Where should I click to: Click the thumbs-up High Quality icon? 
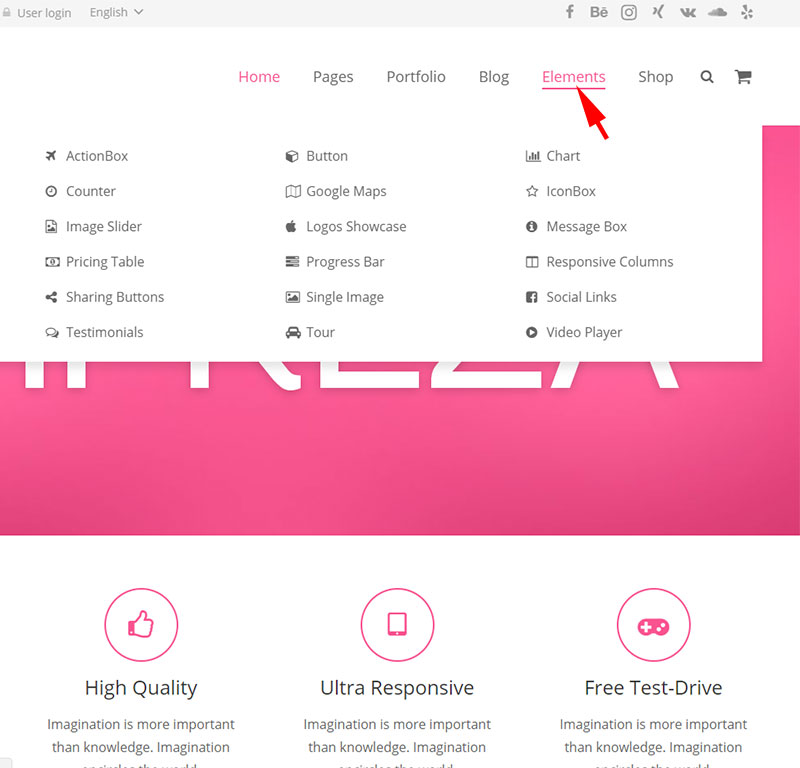coord(141,625)
